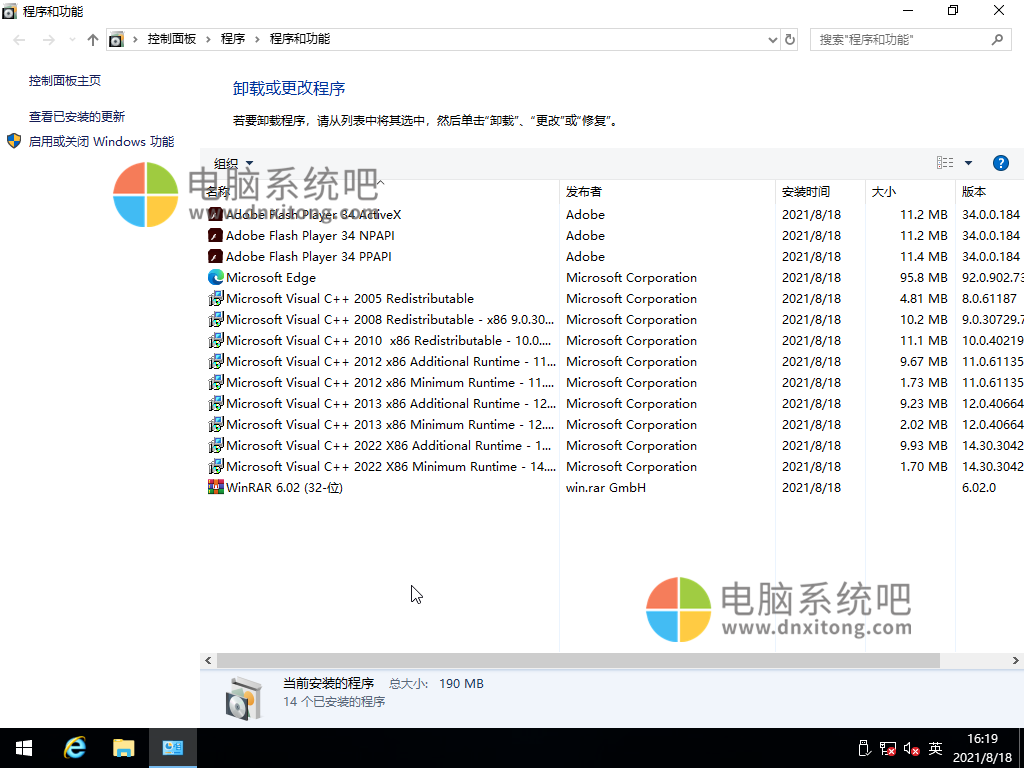The width and height of the screenshot is (1024, 768).
Task: Open the more view options dropdown arrow
Action: click(x=966, y=163)
